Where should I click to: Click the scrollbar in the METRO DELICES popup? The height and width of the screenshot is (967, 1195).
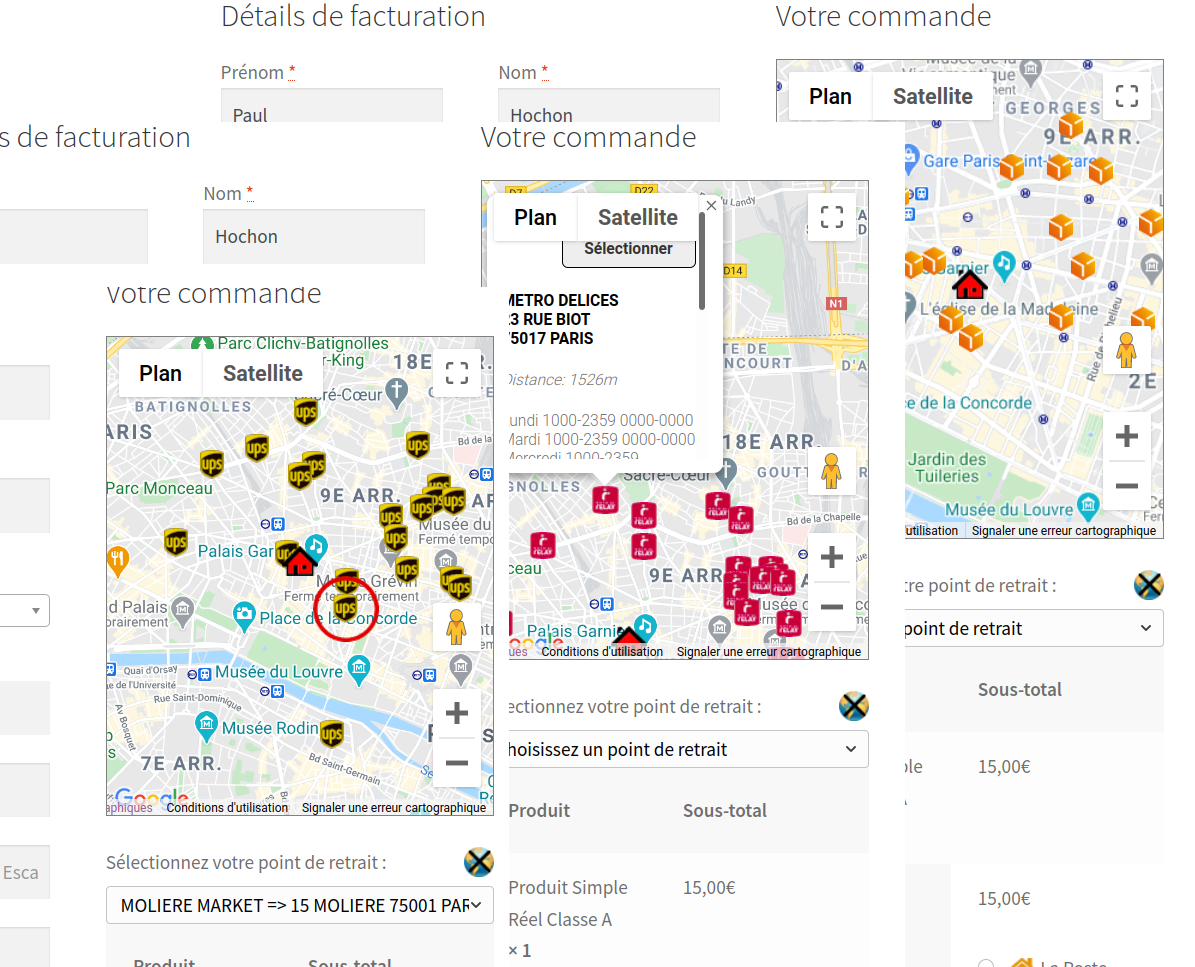[x=701, y=263]
